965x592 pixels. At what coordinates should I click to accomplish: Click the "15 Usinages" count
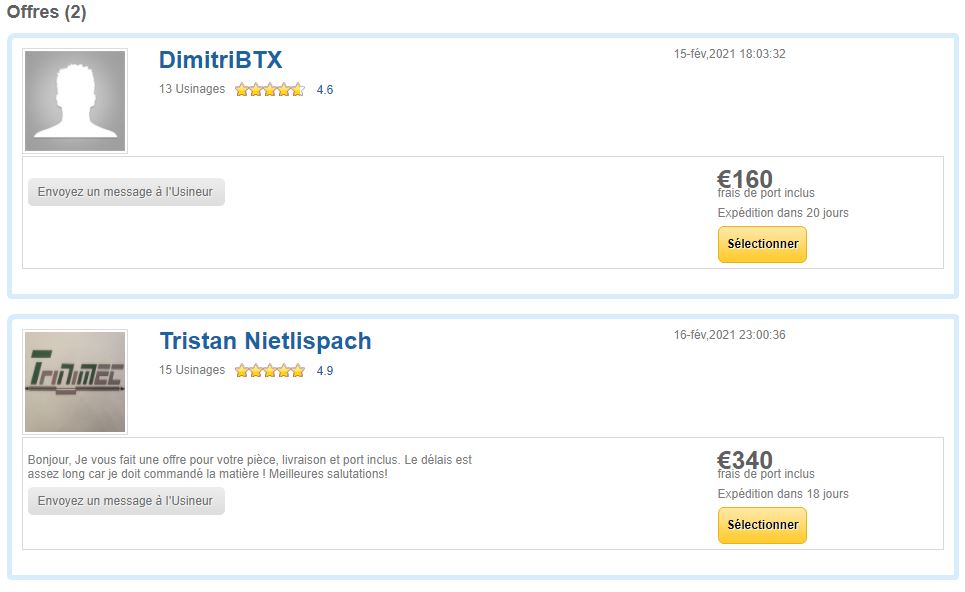tap(192, 370)
